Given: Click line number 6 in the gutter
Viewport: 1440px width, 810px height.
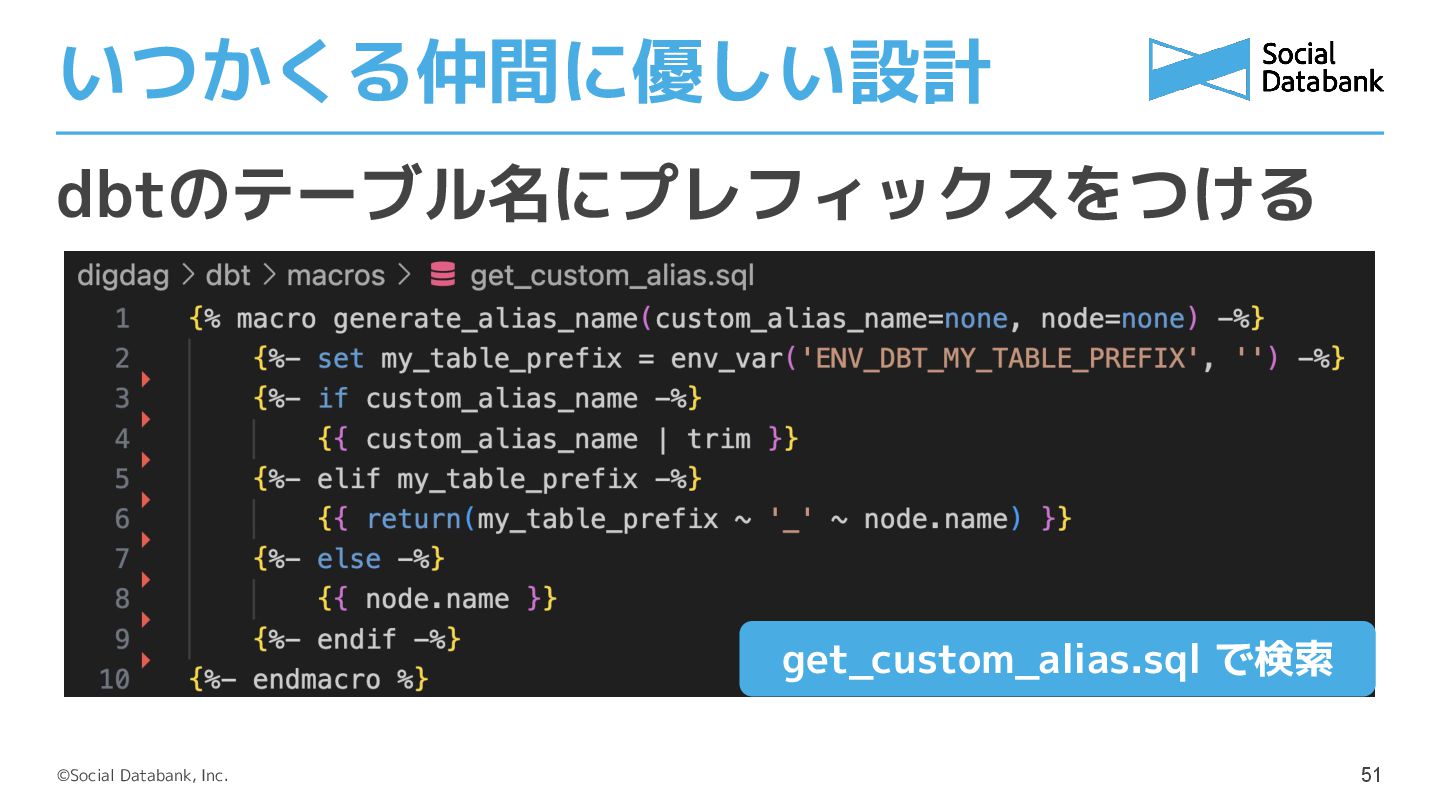Looking at the screenshot, I should 122,519.
